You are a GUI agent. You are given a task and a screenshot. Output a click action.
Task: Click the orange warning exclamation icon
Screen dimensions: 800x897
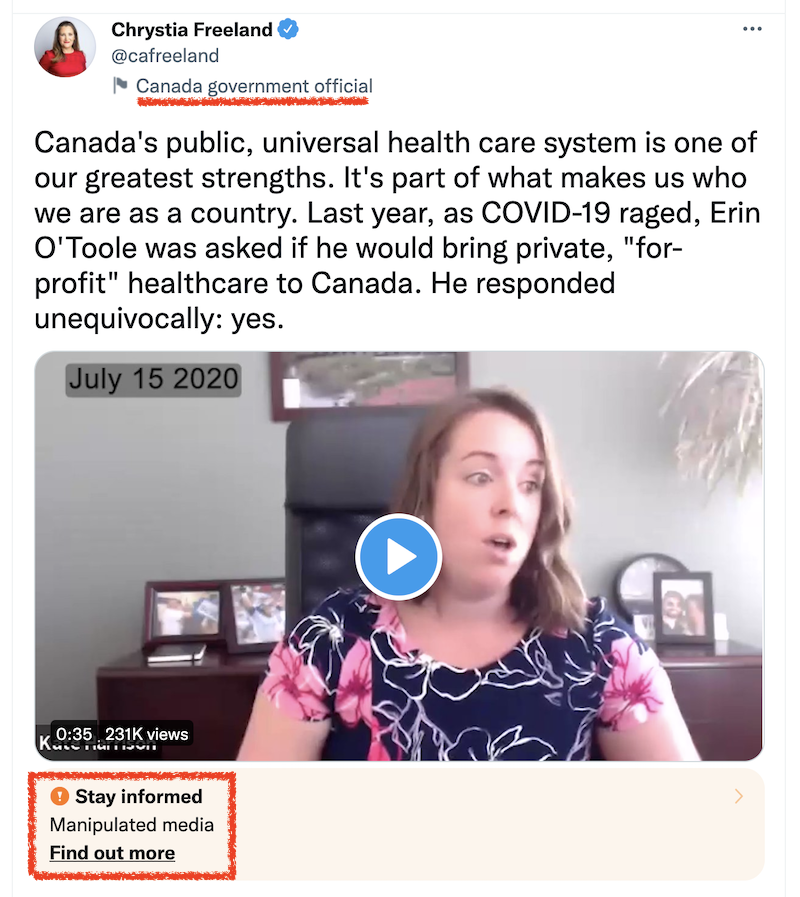click(60, 796)
